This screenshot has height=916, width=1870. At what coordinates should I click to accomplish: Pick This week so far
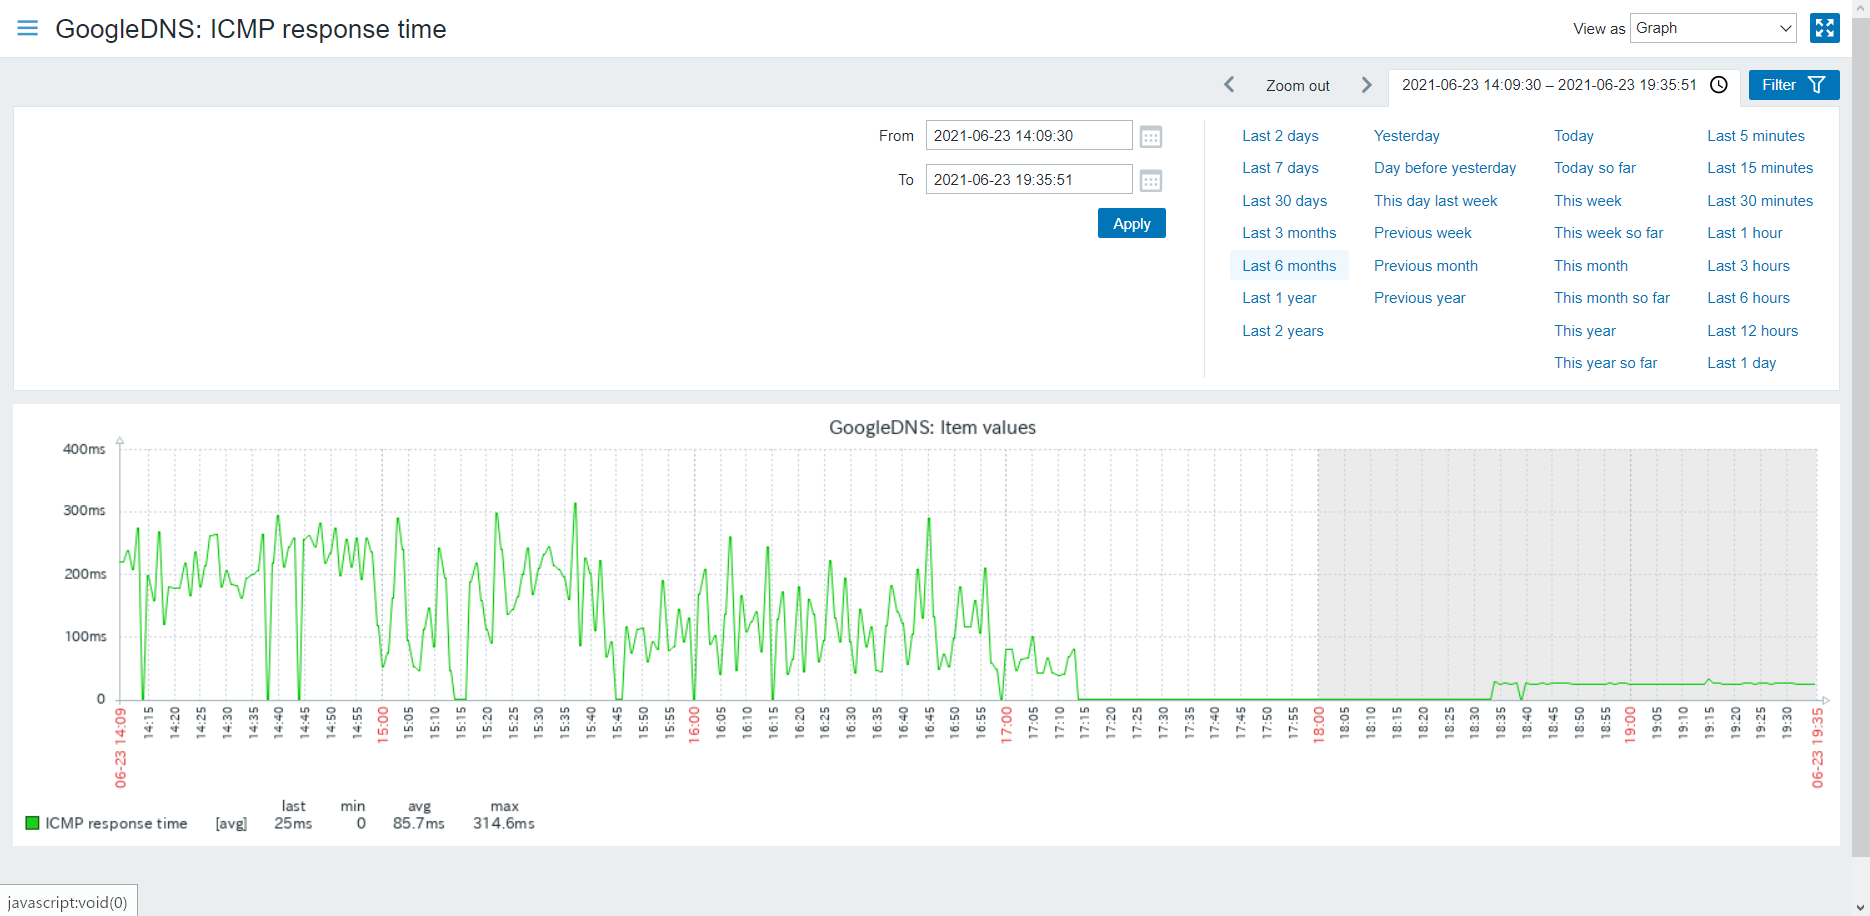coord(1609,233)
